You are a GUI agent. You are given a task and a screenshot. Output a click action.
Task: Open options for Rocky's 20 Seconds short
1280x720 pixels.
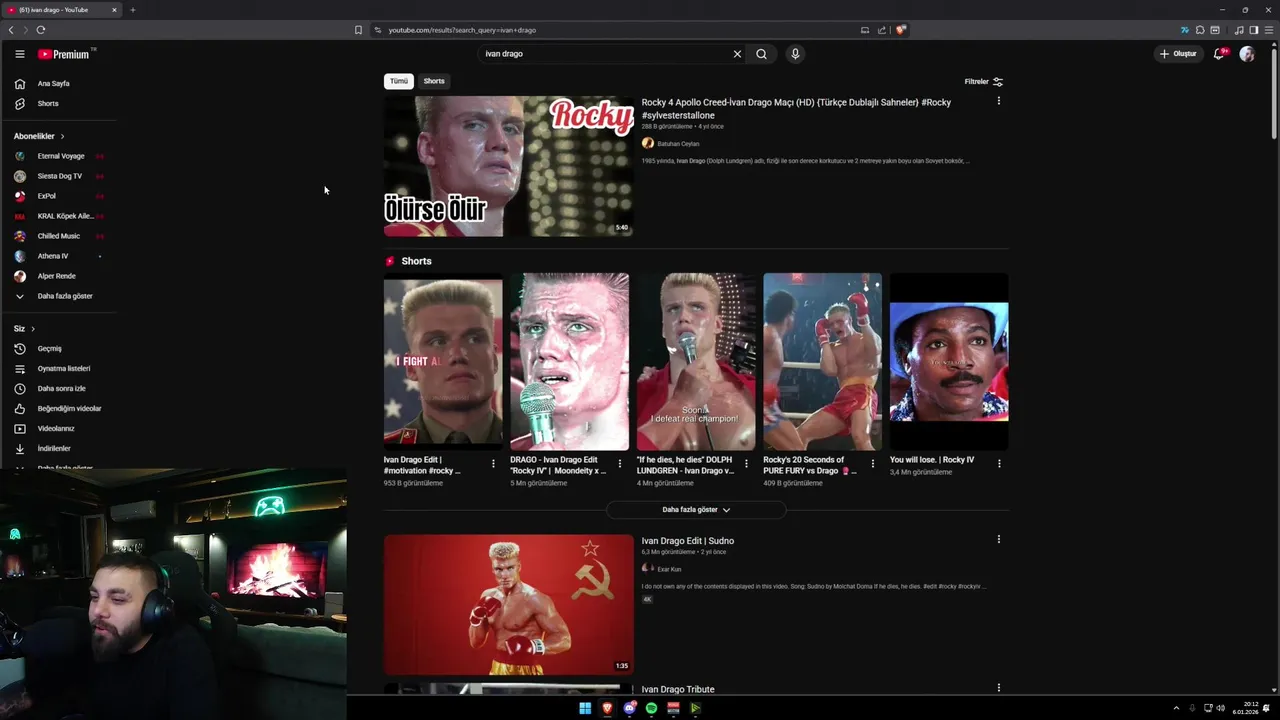click(872, 464)
